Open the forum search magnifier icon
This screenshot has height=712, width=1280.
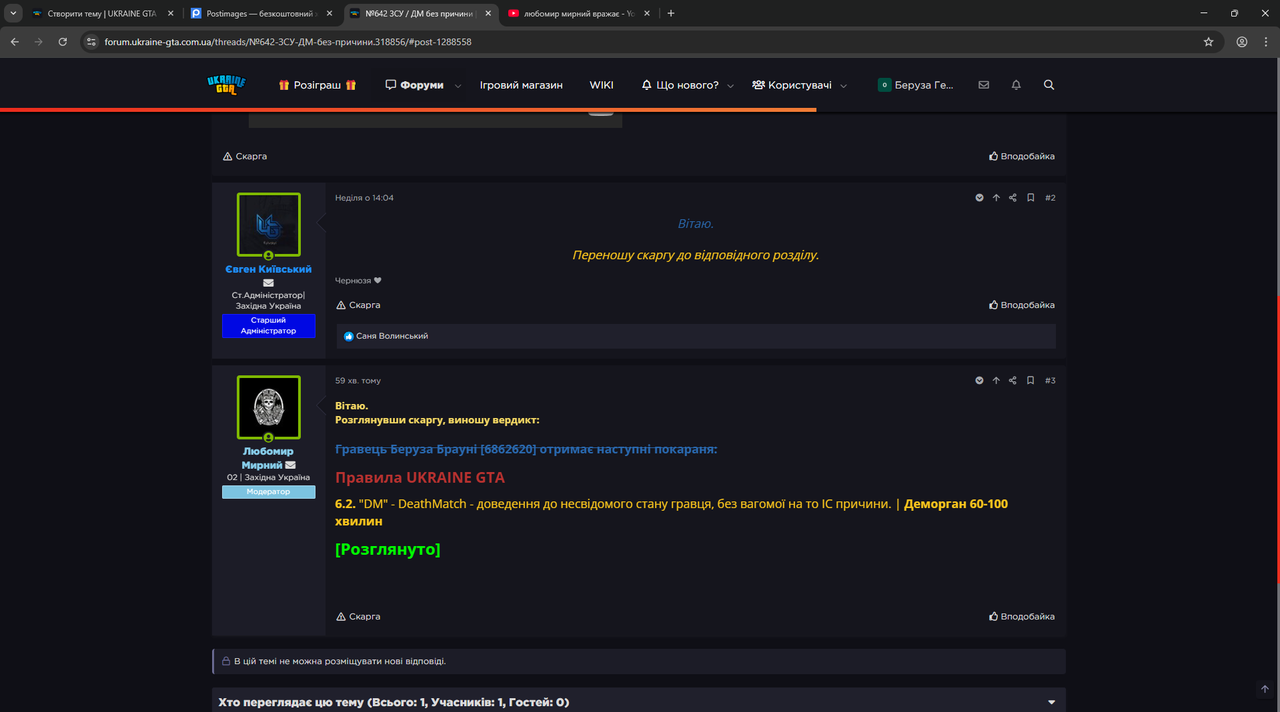(x=1049, y=85)
